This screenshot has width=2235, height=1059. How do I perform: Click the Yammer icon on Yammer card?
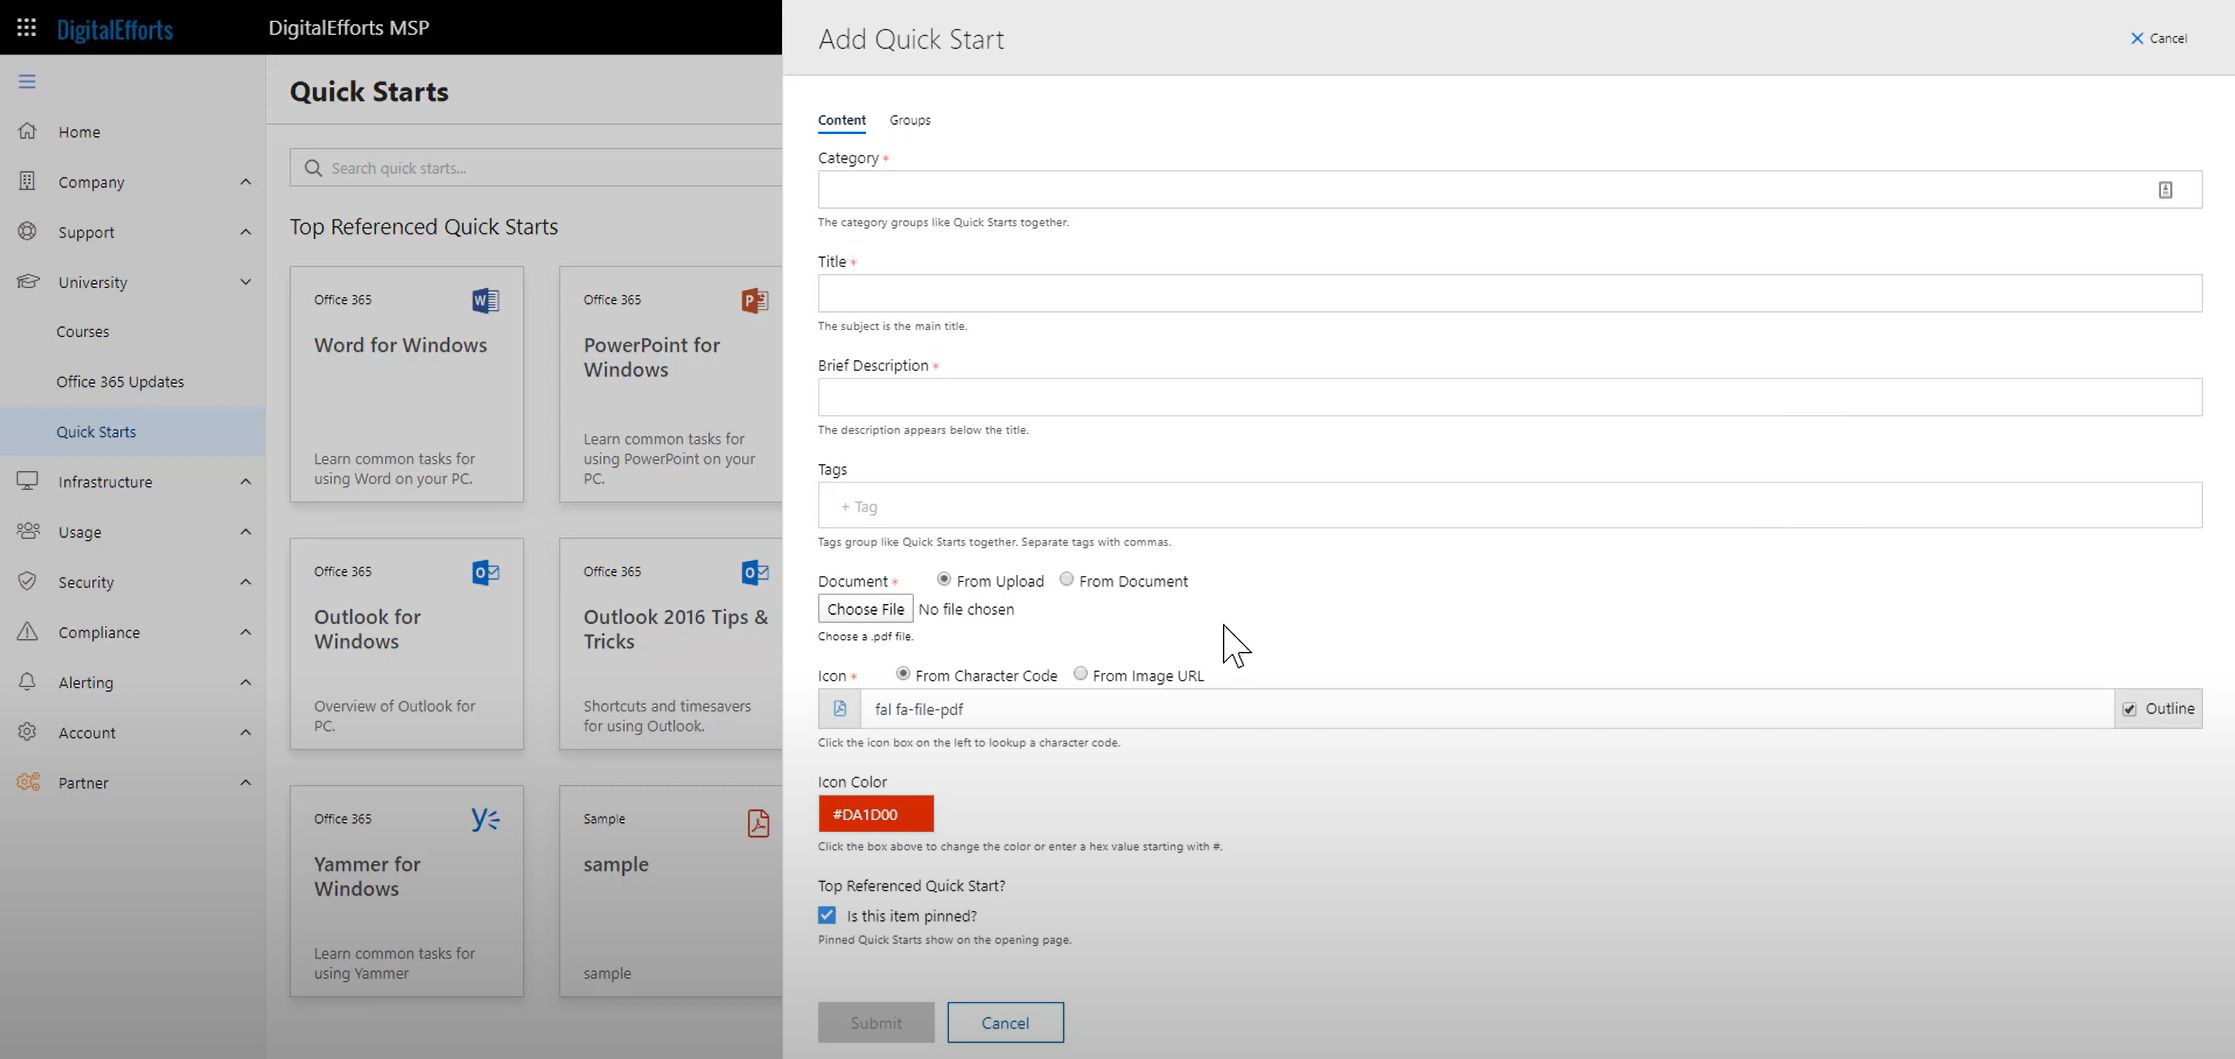click(485, 819)
